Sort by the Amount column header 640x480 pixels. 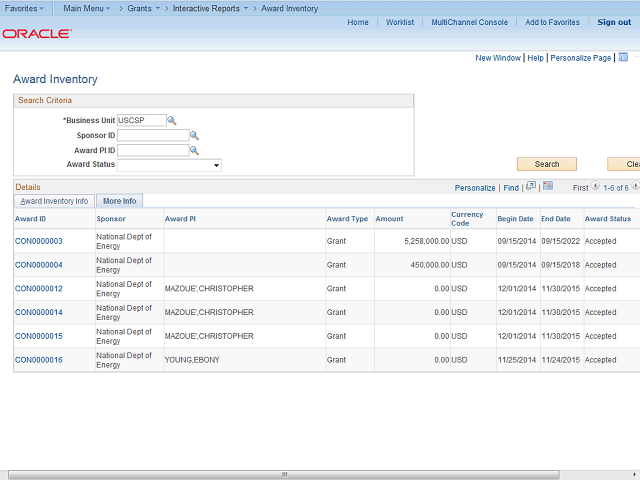coord(390,219)
